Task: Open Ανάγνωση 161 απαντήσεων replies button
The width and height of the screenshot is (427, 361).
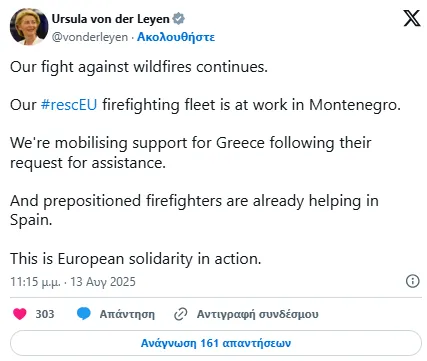Action: pos(216,343)
